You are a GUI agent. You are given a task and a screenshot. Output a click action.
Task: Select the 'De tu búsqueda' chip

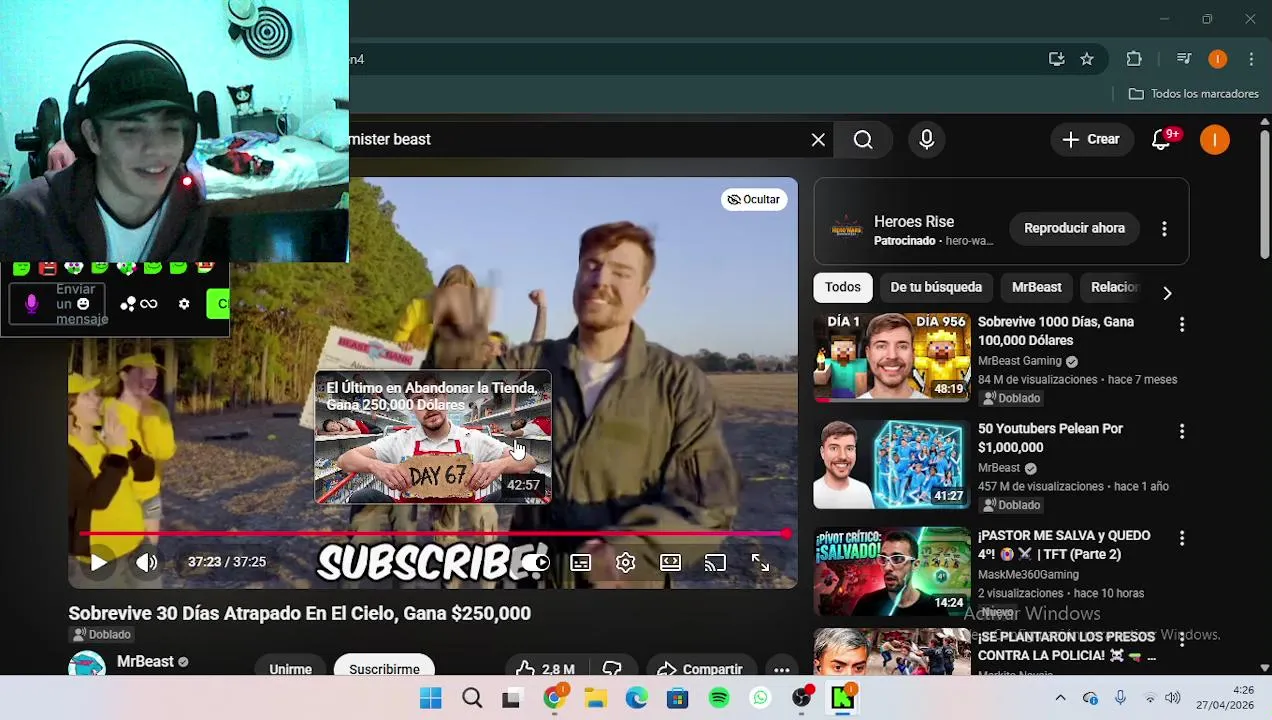[936, 287]
